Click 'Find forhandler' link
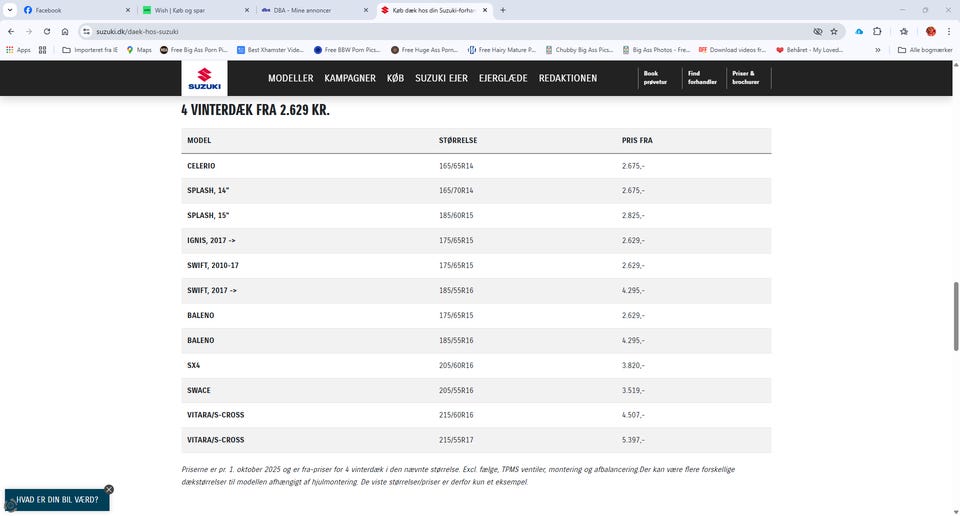Image resolution: width=960 pixels, height=516 pixels. pos(702,78)
